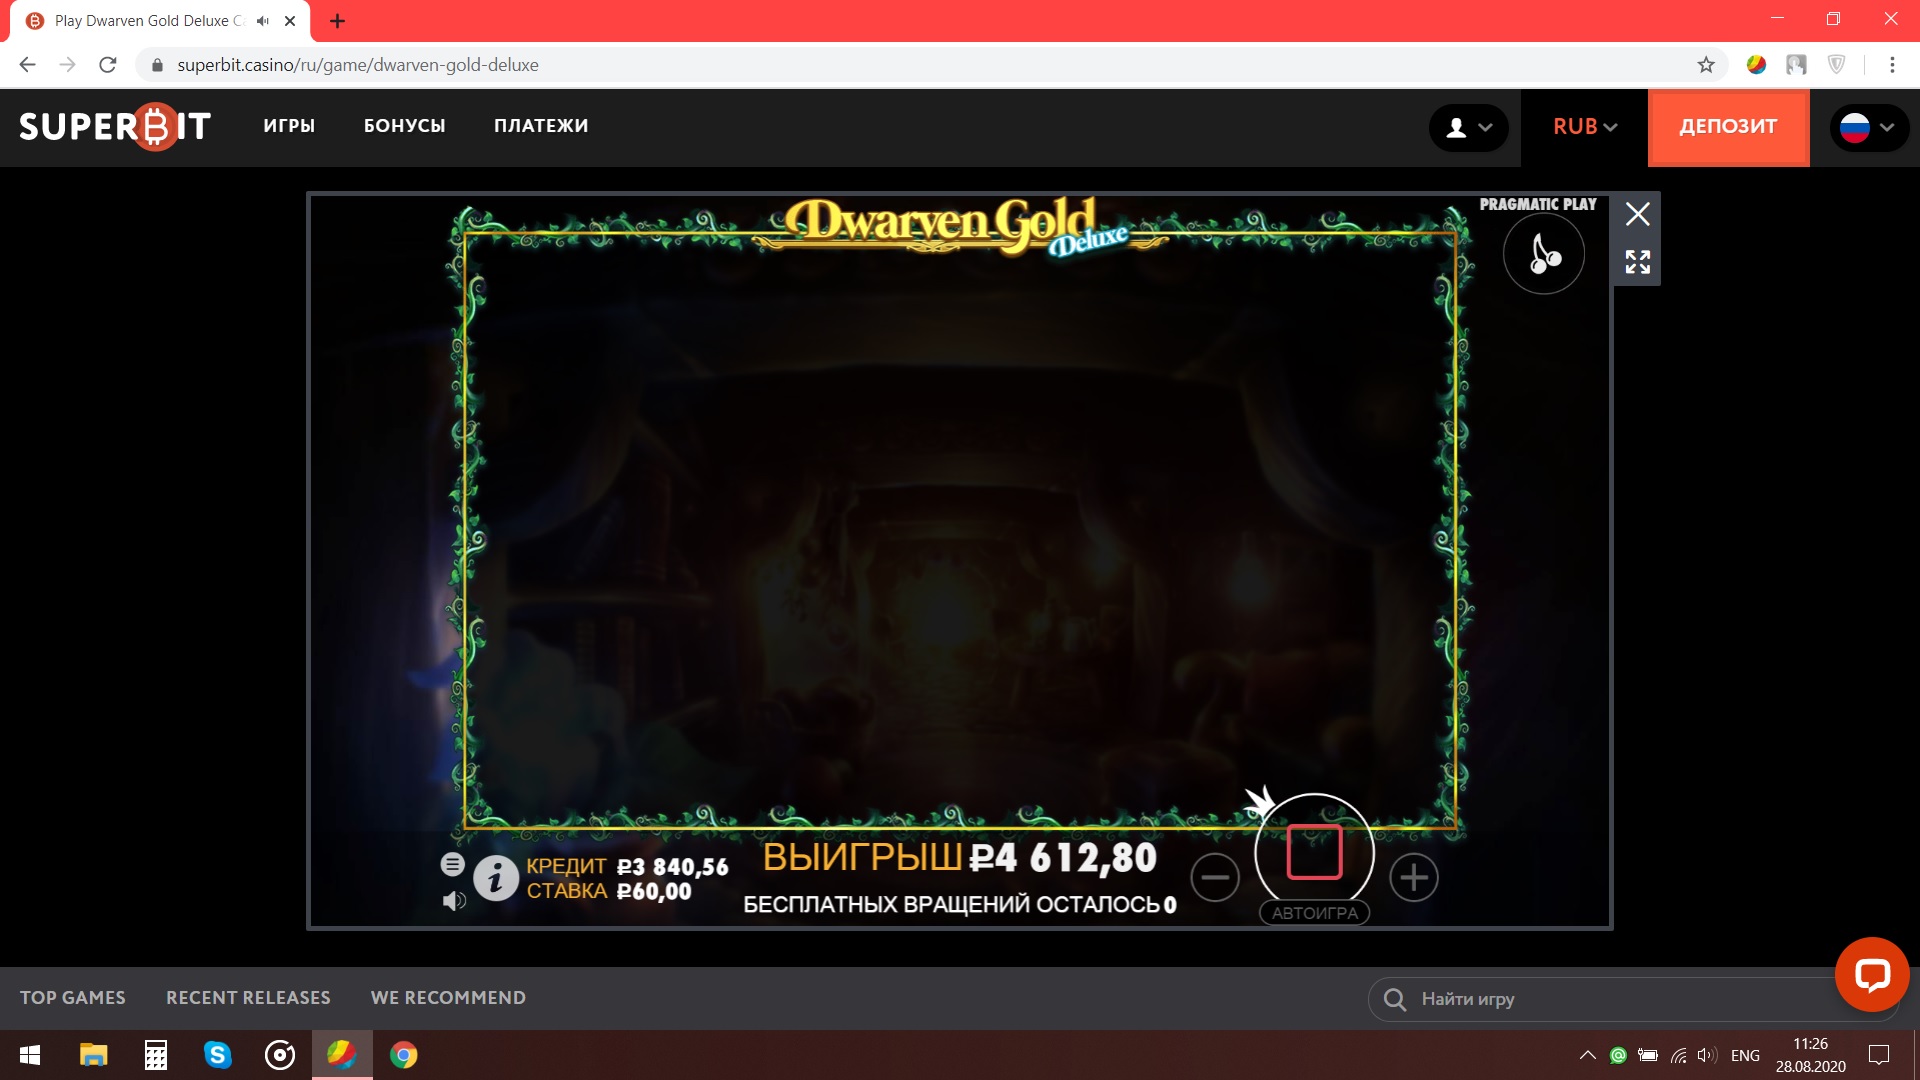Open the live chat bubble
The width and height of the screenshot is (1920, 1080).
pyautogui.click(x=1871, y=974)
